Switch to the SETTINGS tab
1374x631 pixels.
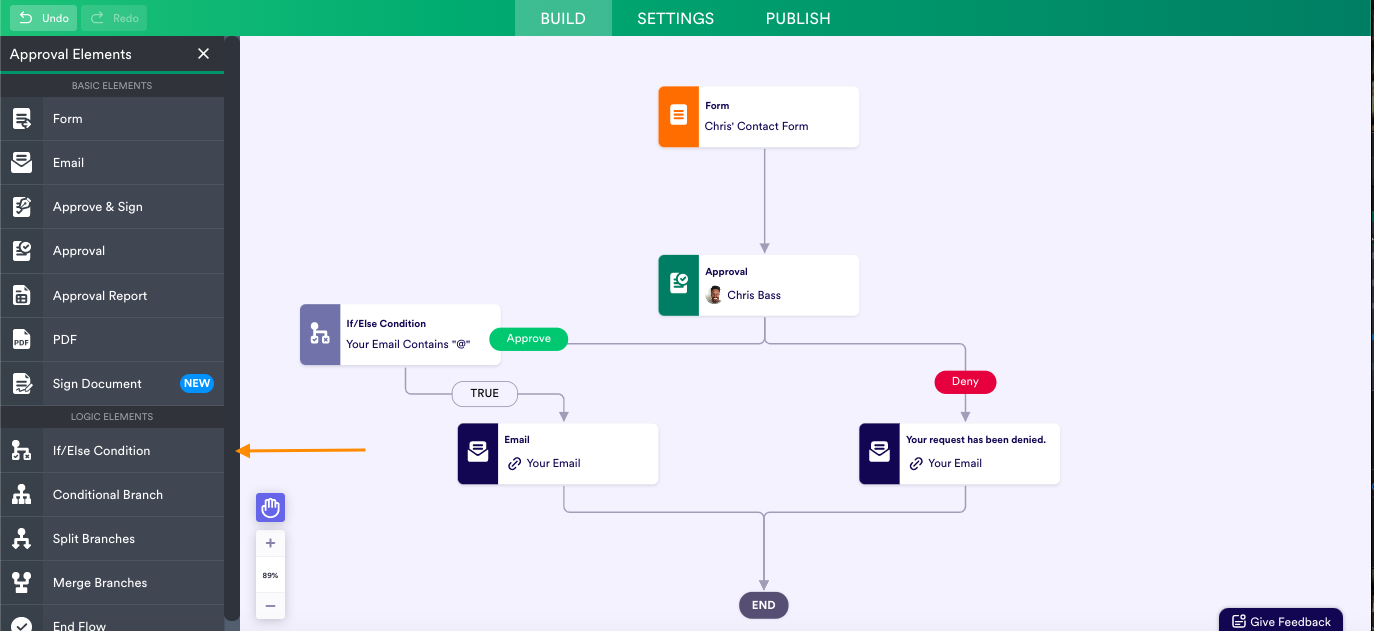[676, 18]
